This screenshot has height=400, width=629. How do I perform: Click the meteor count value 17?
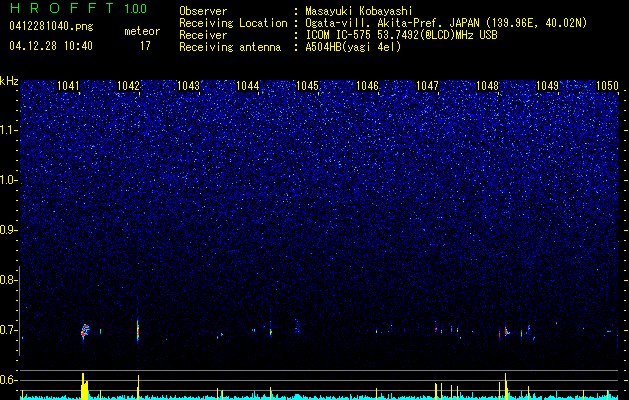pyautogui.click(x=145, y=46)
